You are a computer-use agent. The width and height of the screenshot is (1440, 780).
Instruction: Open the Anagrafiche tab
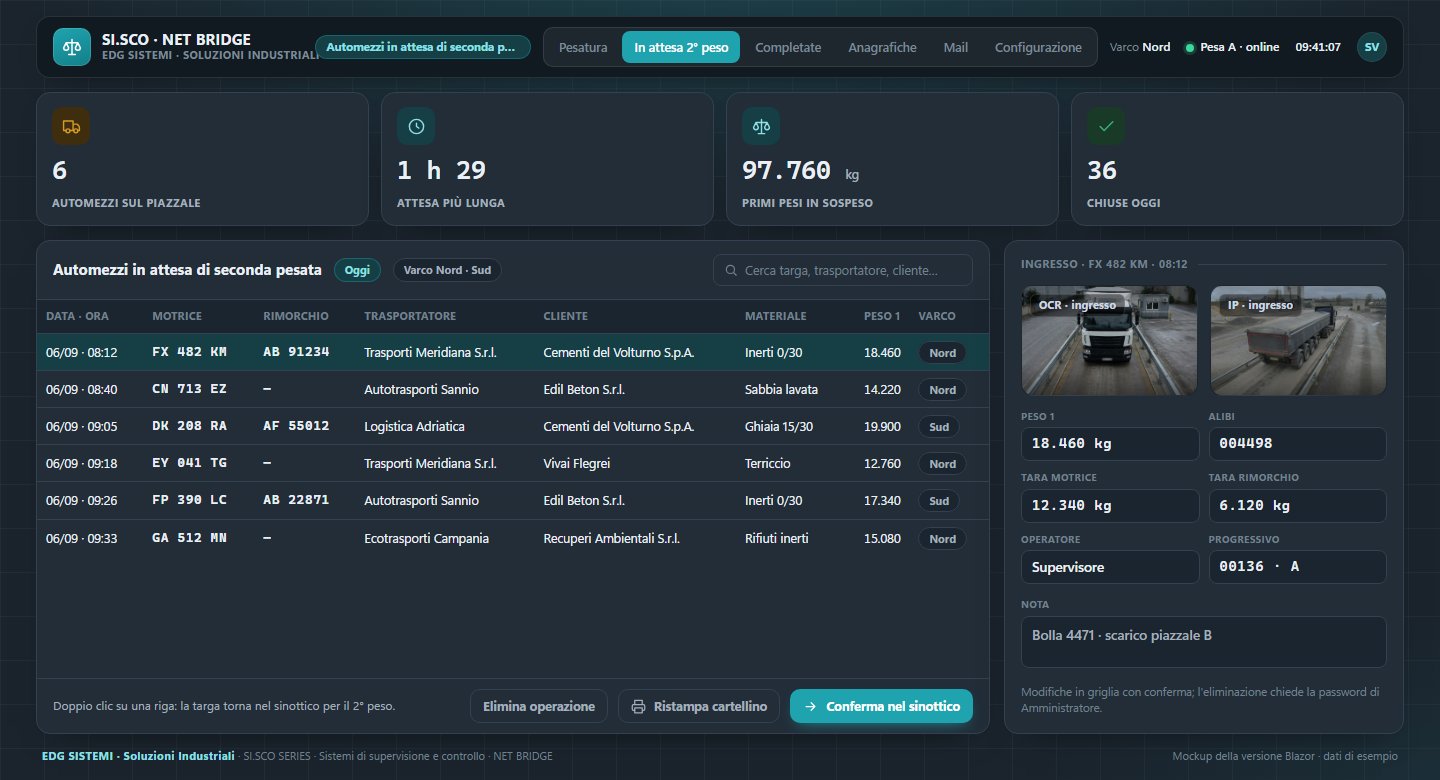882,47
